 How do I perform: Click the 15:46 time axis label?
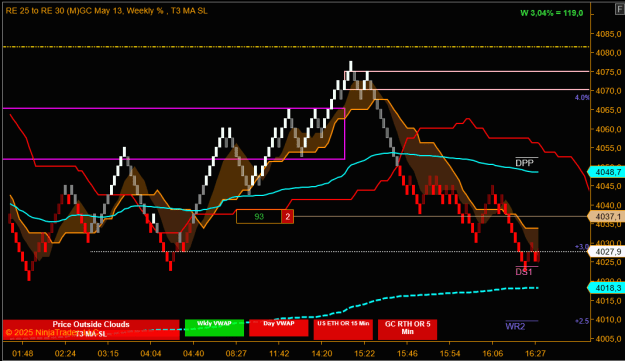click(407, 353)
